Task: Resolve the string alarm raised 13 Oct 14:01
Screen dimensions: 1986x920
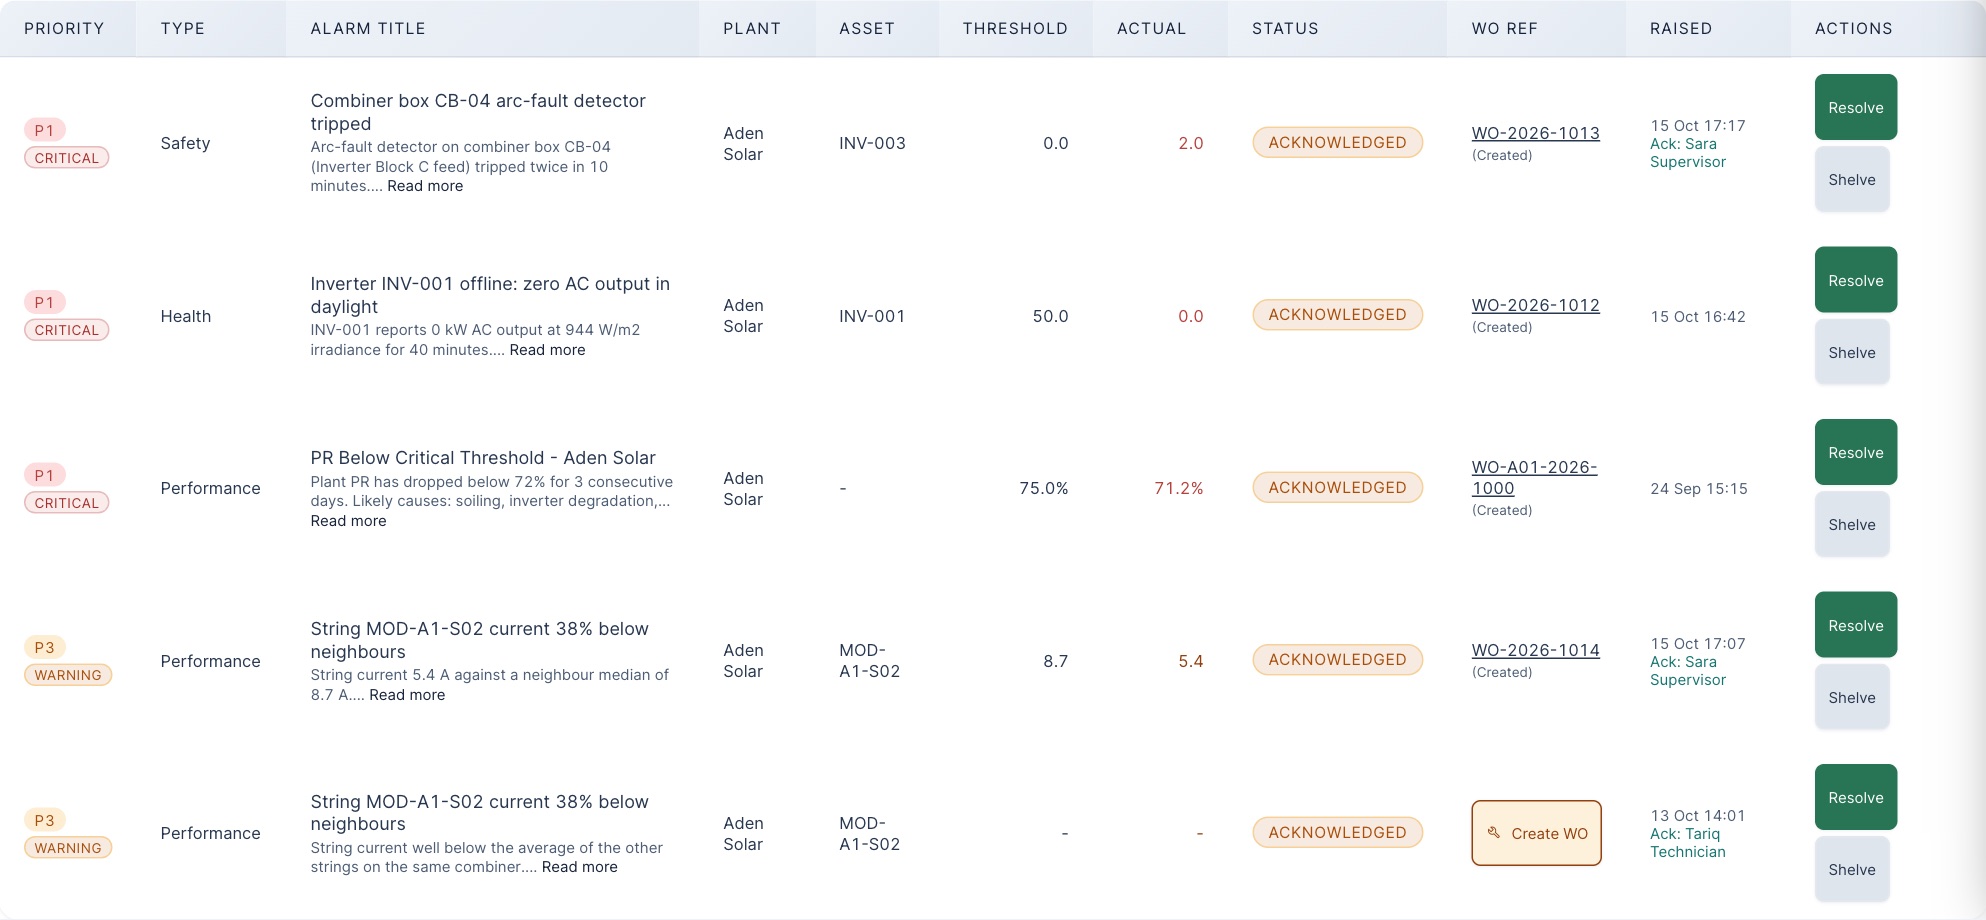Action: pos(1855,797)
